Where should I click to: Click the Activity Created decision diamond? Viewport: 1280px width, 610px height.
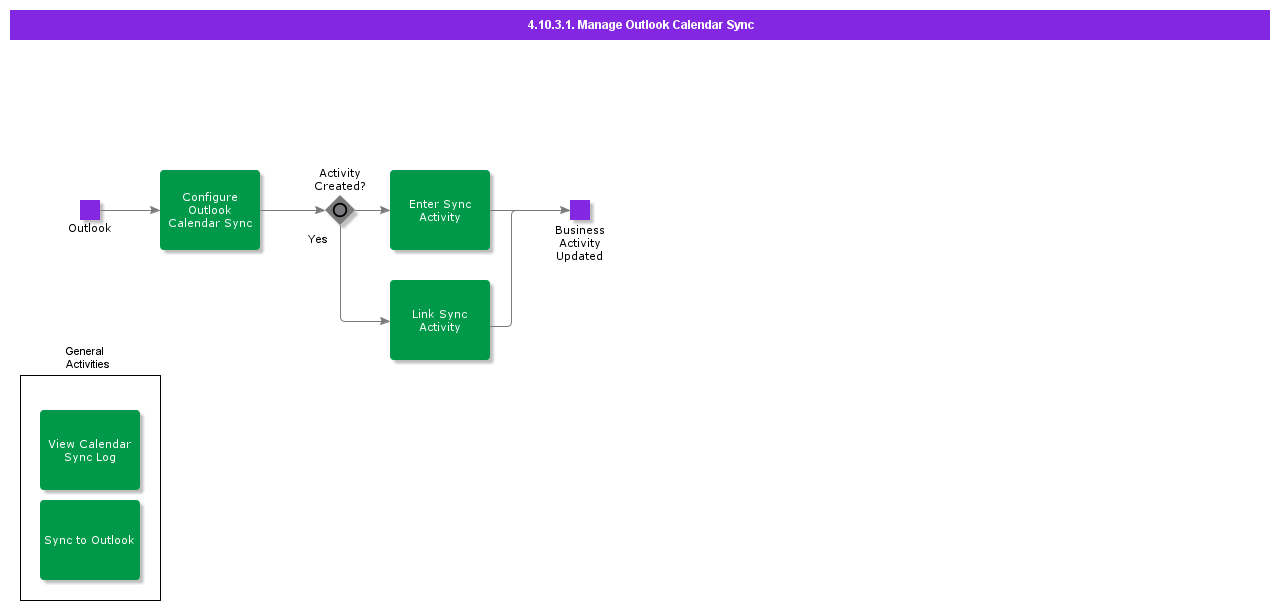340,210
